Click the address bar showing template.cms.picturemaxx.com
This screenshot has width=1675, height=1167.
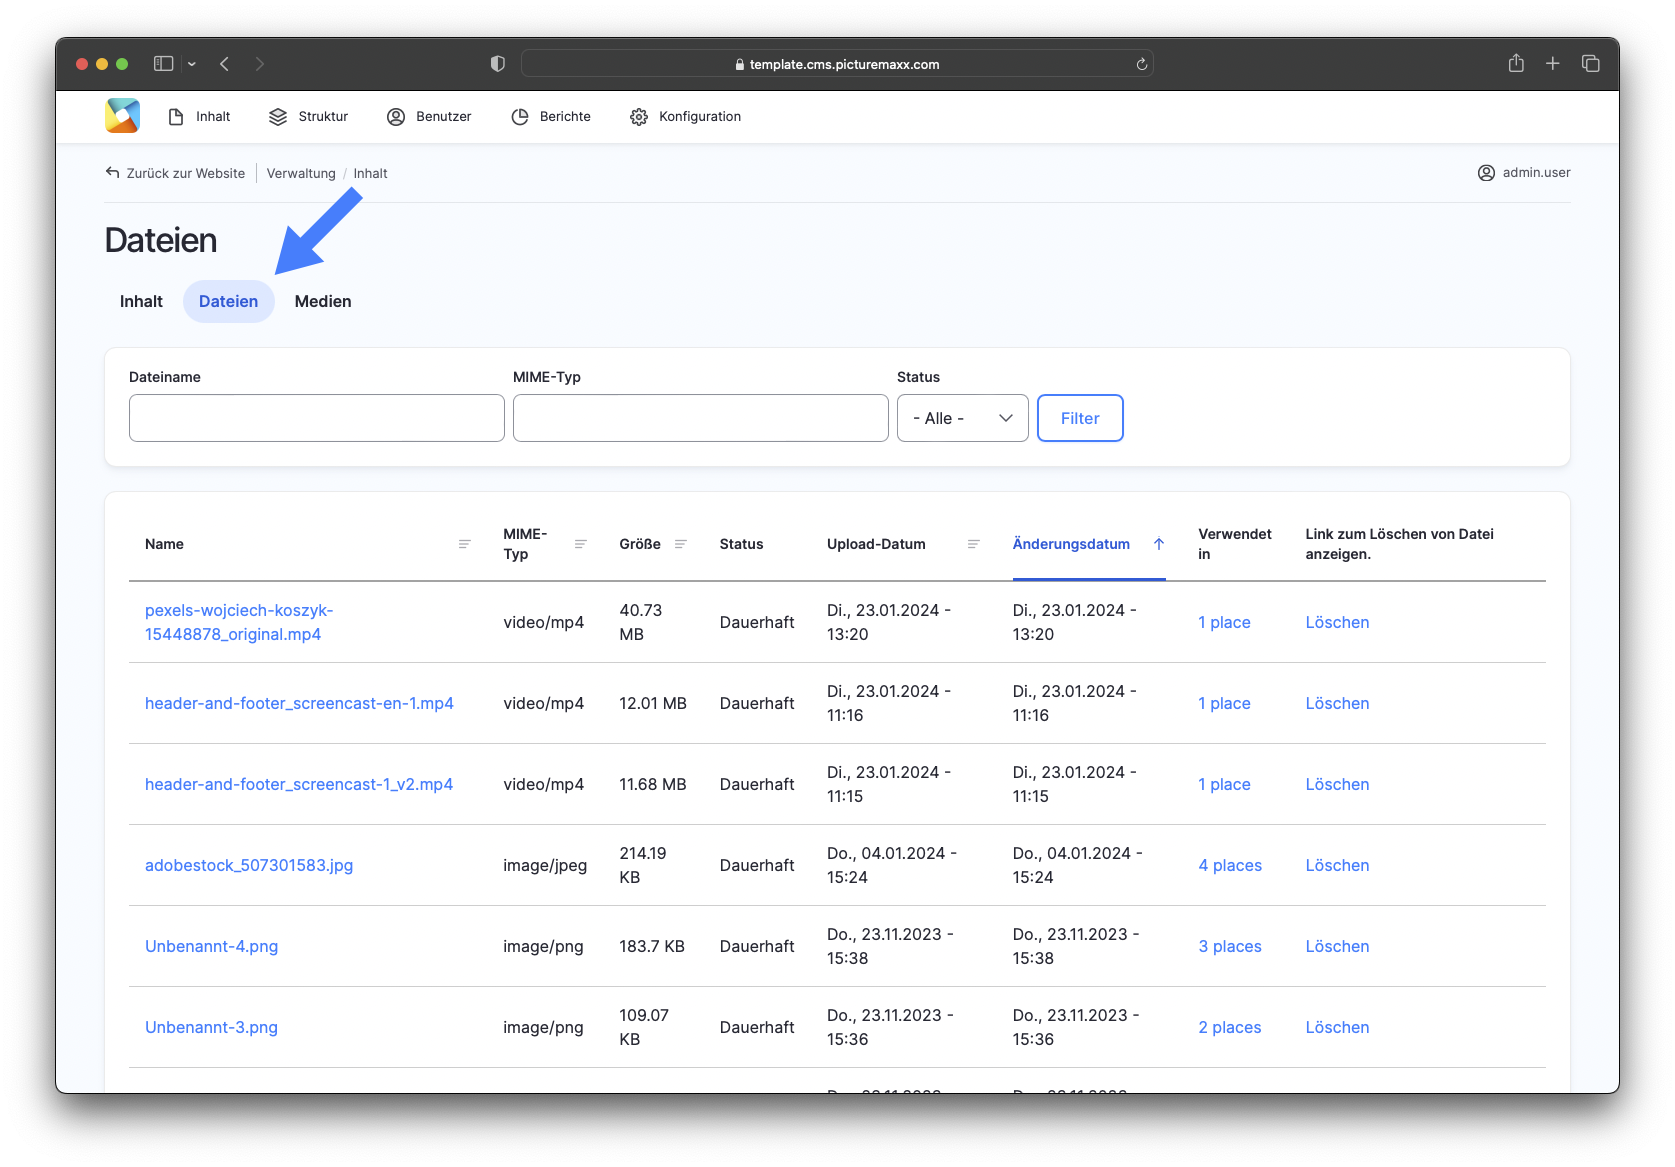[x=837, y=64]
